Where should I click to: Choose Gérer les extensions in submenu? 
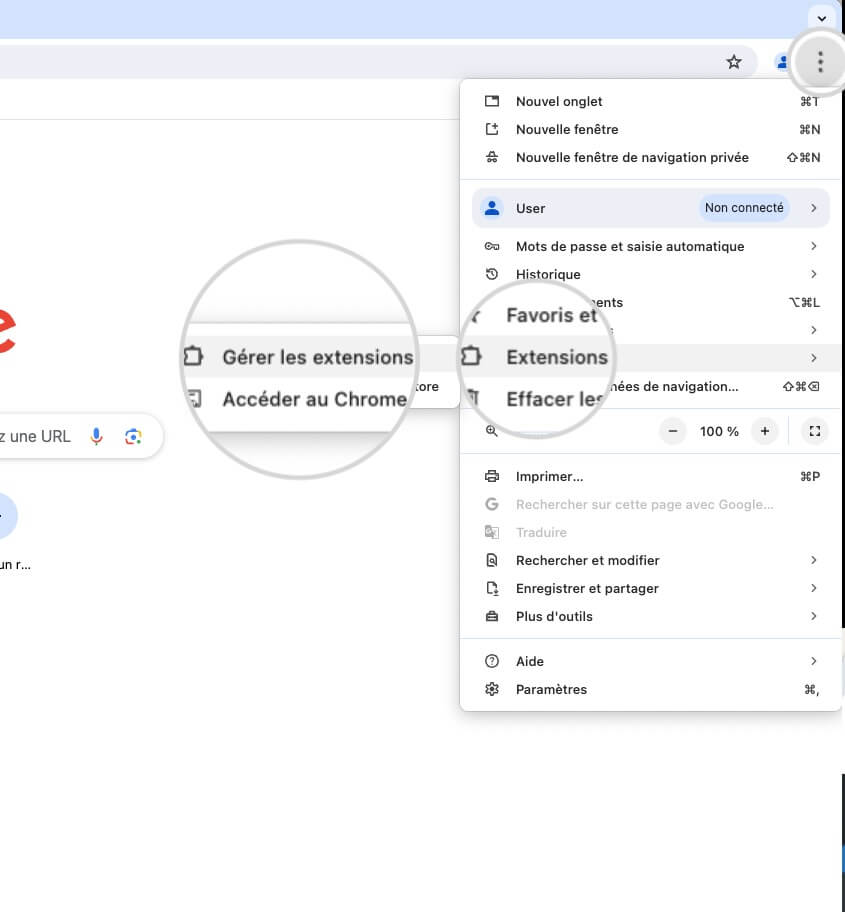coord(319,357)
